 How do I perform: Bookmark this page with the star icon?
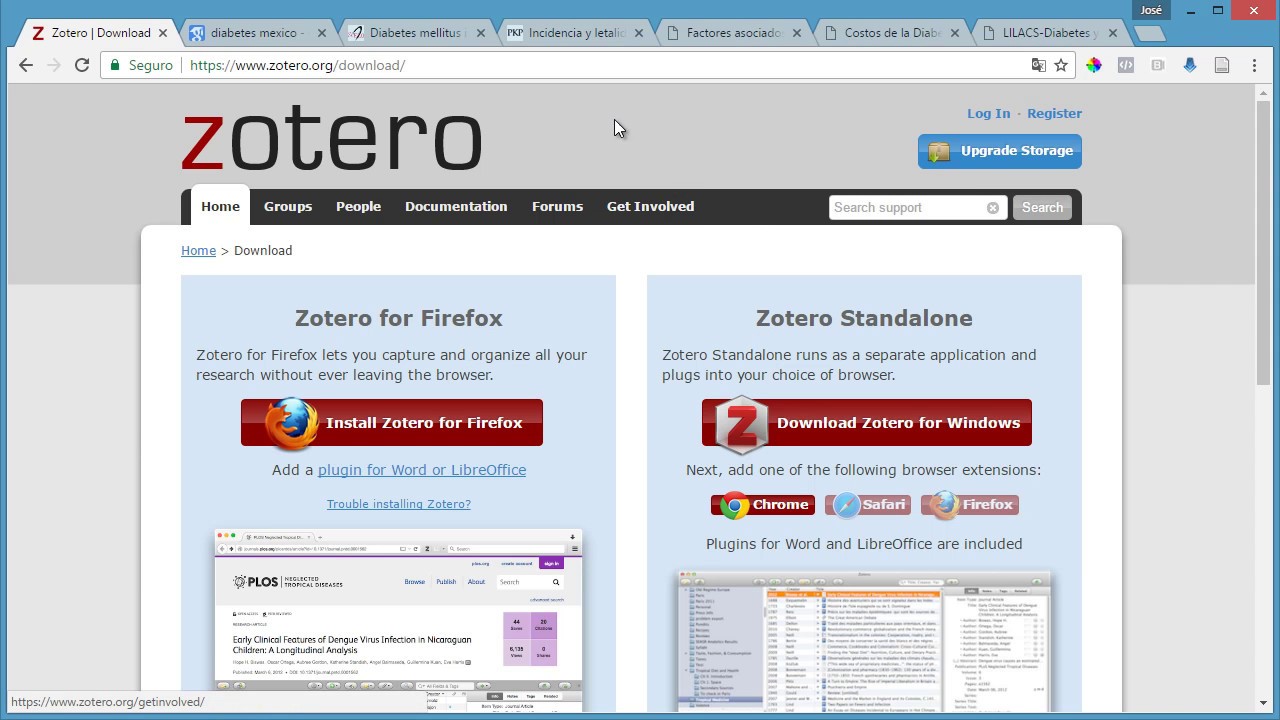pos(1061,65)
